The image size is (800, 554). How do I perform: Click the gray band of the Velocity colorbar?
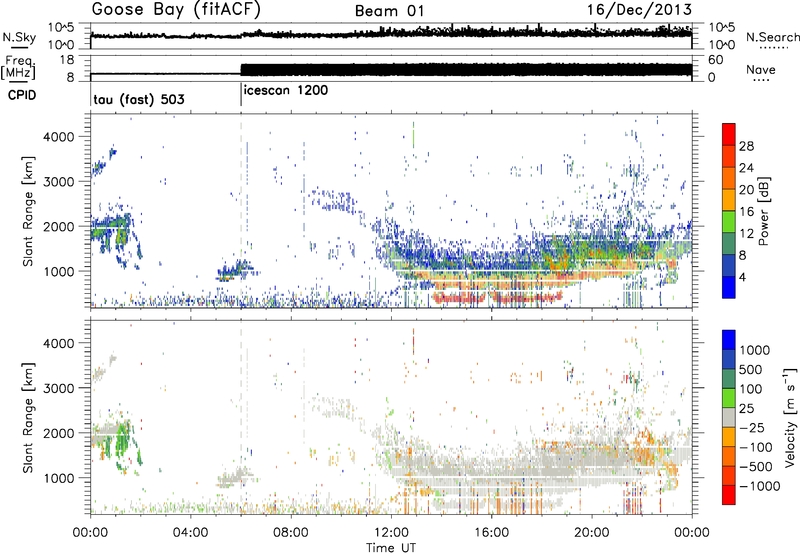pyautogui.click(x=729, y=417)
